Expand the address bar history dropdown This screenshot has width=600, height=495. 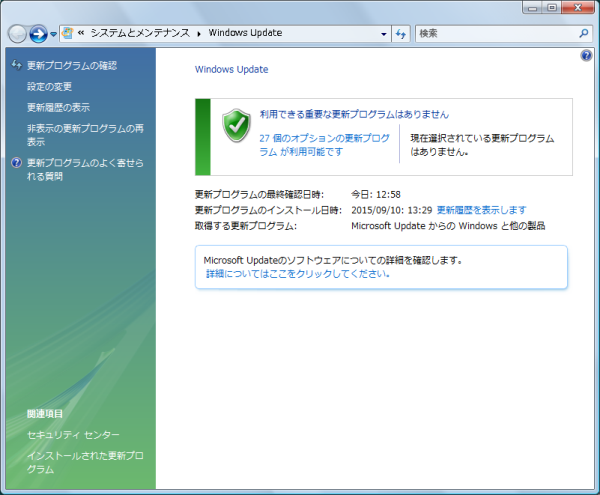(x=383, y=34)
